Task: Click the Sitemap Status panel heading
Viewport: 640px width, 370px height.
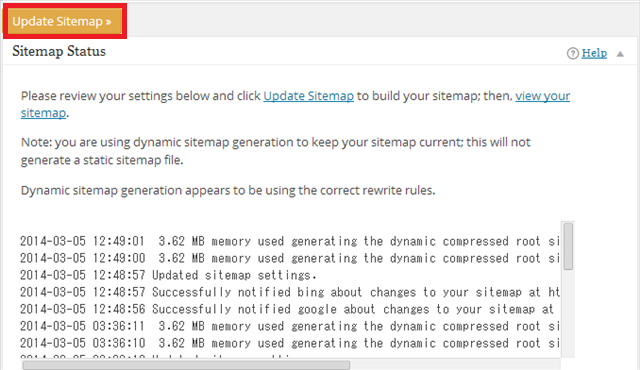Action: click(59, 51)
